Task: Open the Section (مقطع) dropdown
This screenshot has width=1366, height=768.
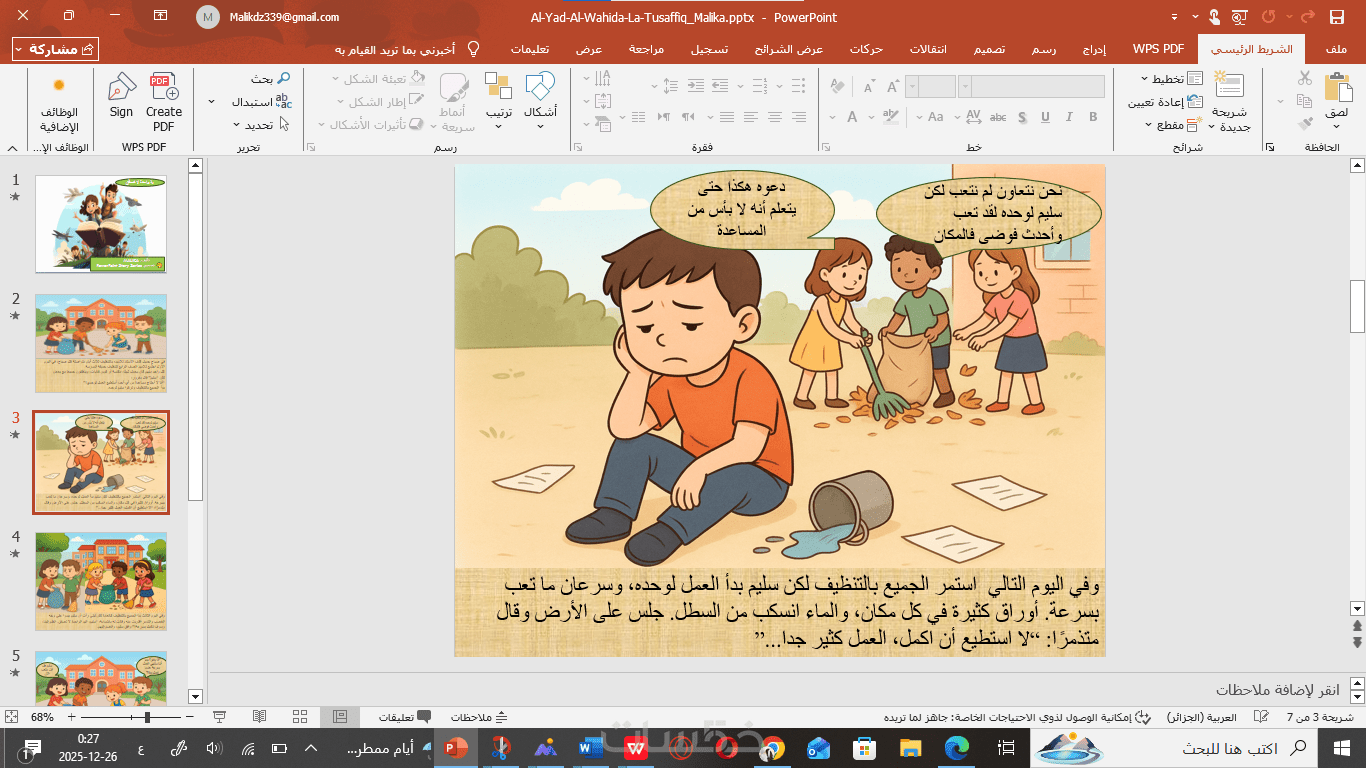Action: tap(1172, 125)
